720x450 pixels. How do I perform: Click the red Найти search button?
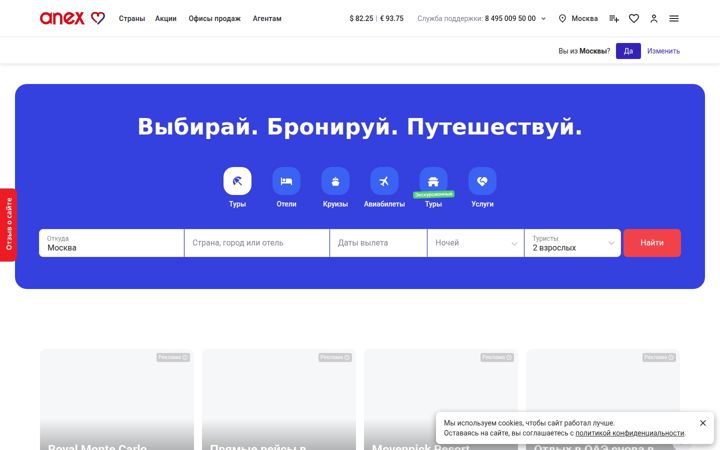point(652,243)
